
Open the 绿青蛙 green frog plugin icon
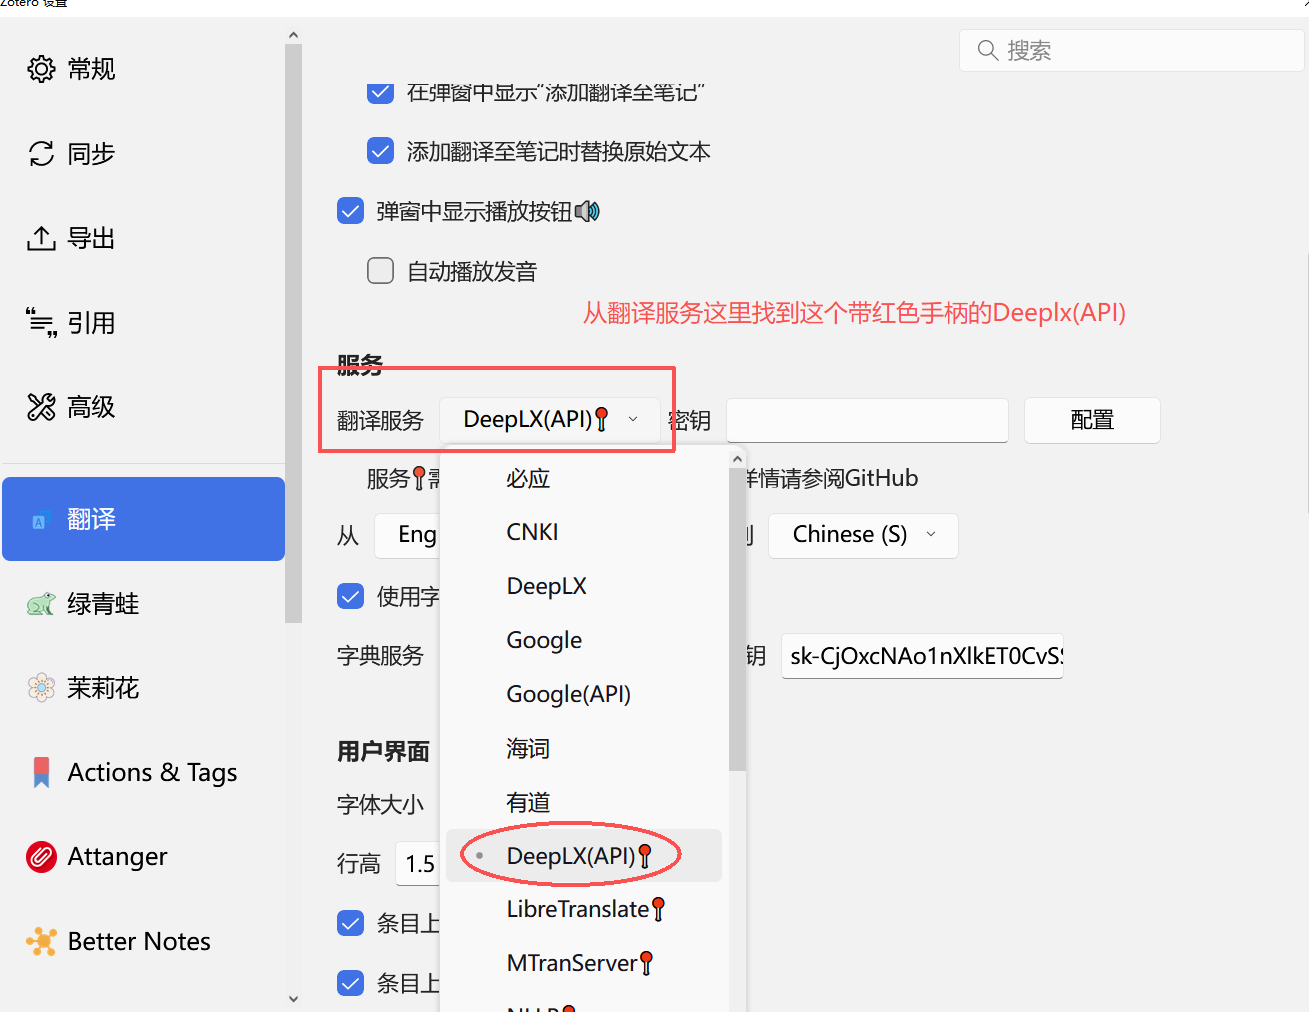coord(41,604)
